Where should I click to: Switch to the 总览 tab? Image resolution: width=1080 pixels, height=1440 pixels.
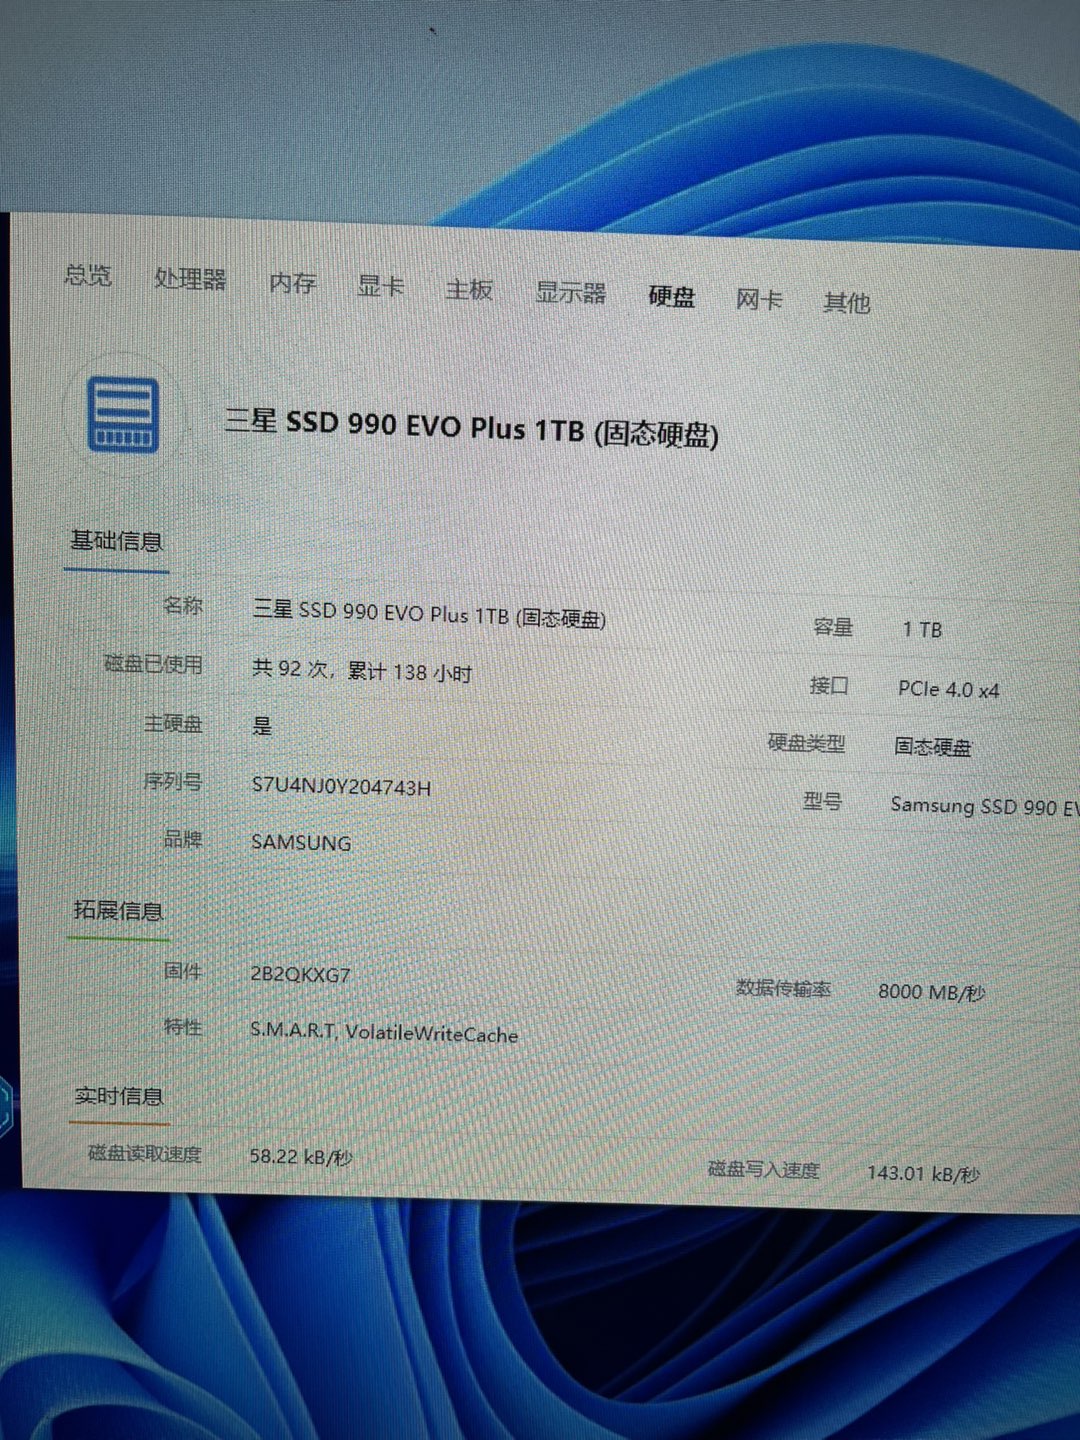click(x=88, y=275)
